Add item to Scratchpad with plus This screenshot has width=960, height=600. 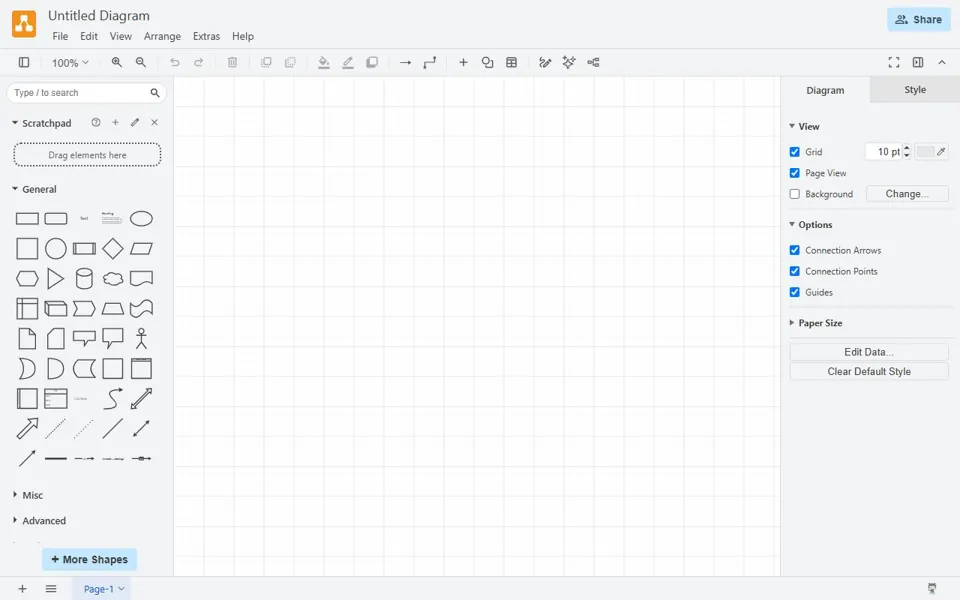[115, 122]
